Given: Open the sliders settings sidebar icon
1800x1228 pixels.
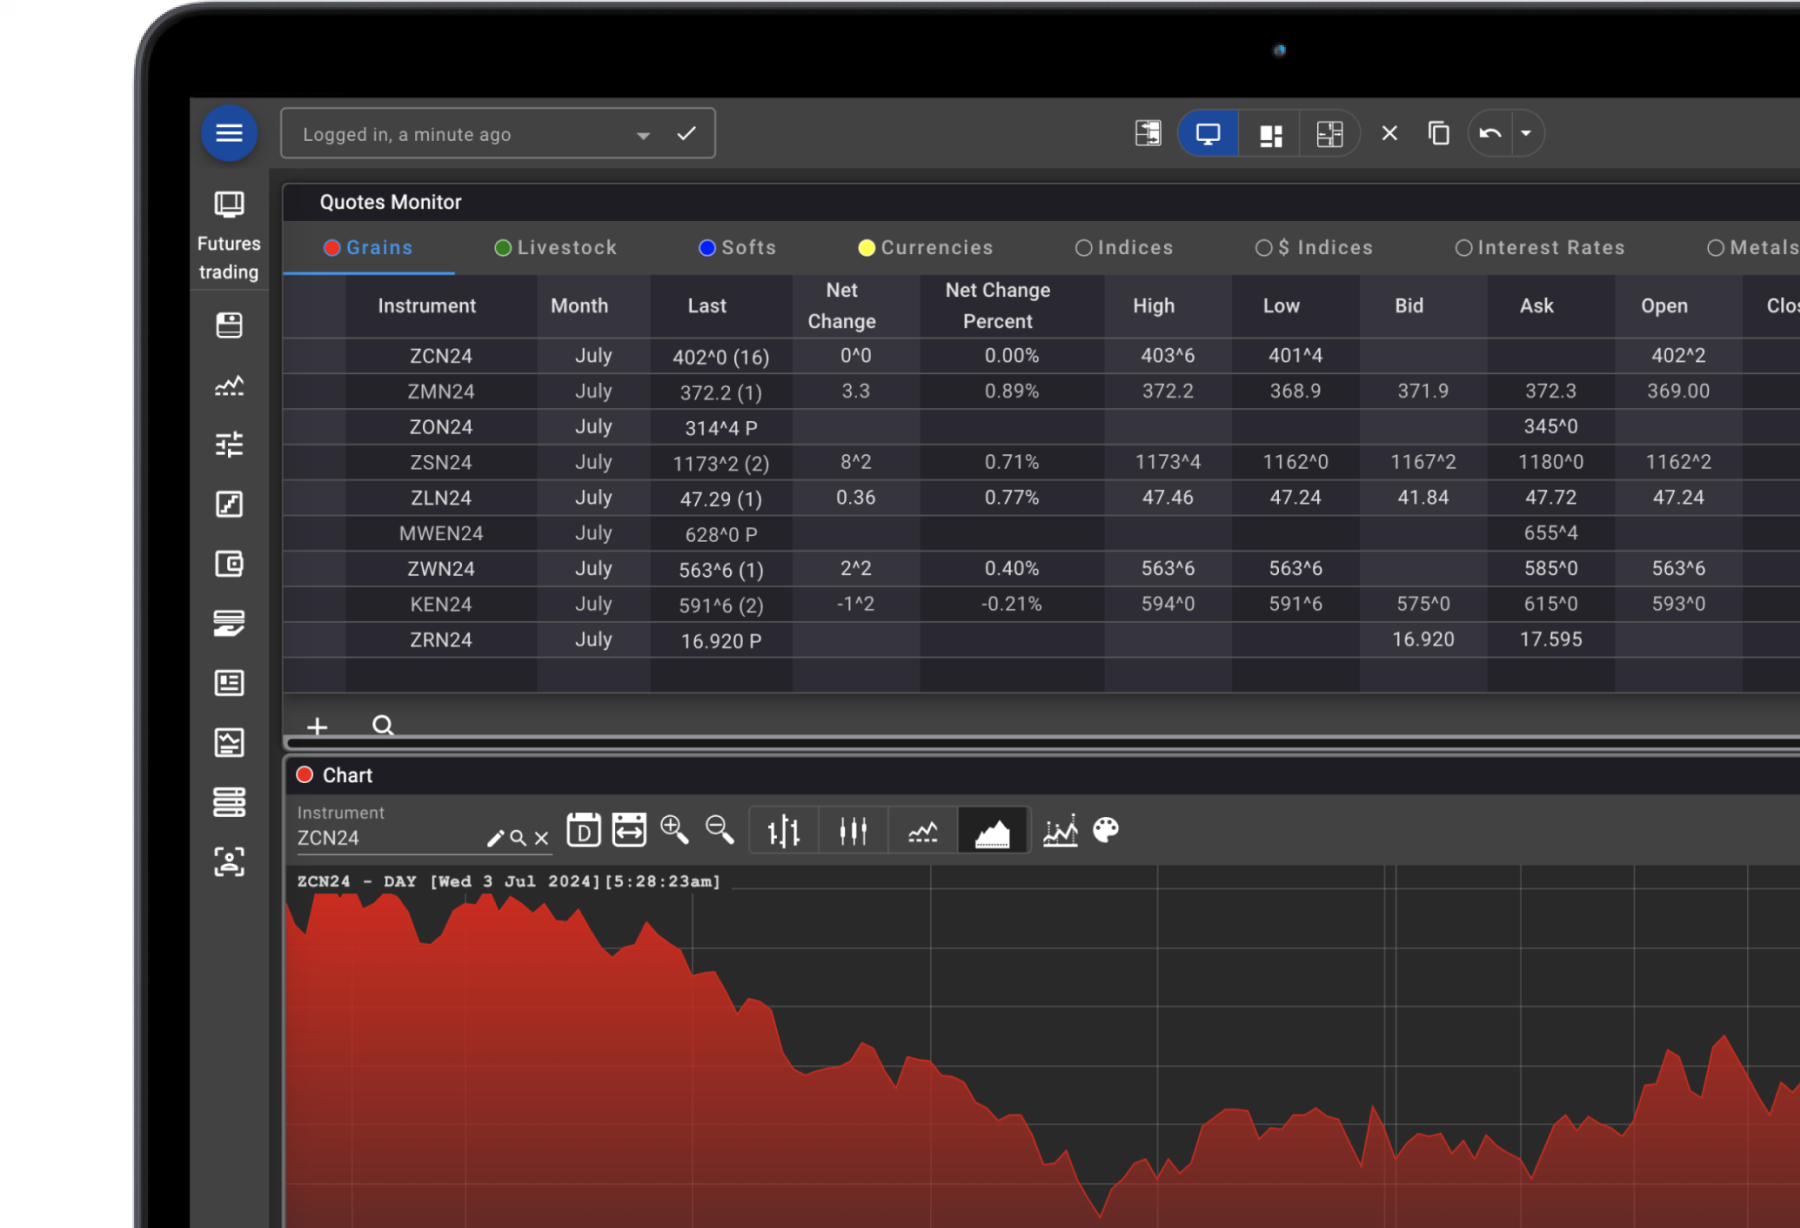Looking at the screenshot, I should (229, 444).
